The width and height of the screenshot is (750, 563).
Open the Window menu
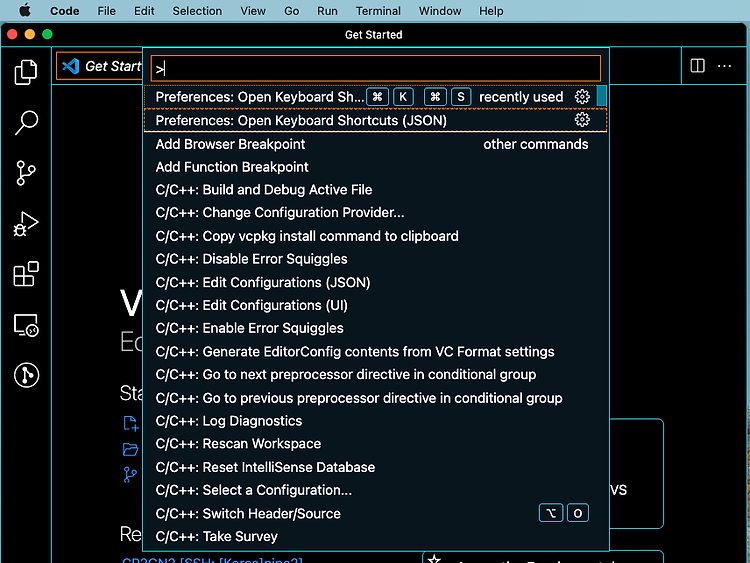(x=440, y=11)
